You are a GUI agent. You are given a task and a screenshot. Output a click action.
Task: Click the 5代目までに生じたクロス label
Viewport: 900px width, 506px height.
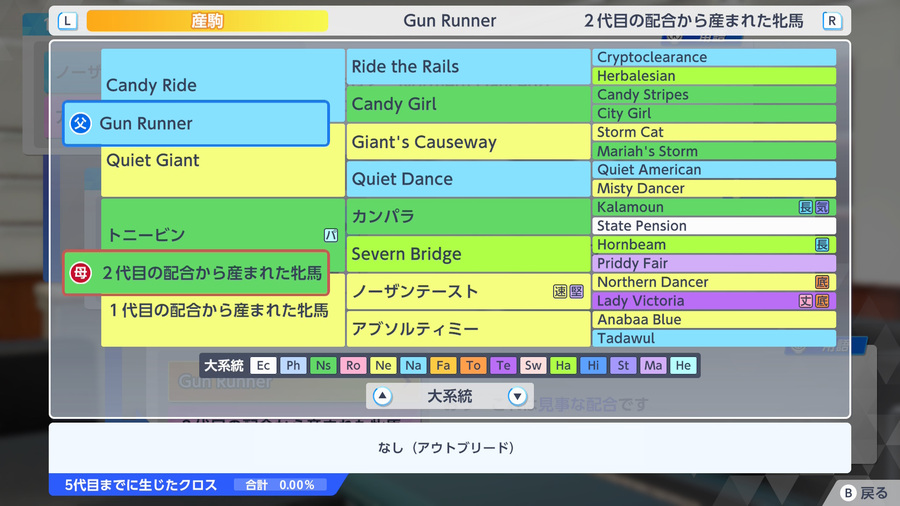point(141,485)
